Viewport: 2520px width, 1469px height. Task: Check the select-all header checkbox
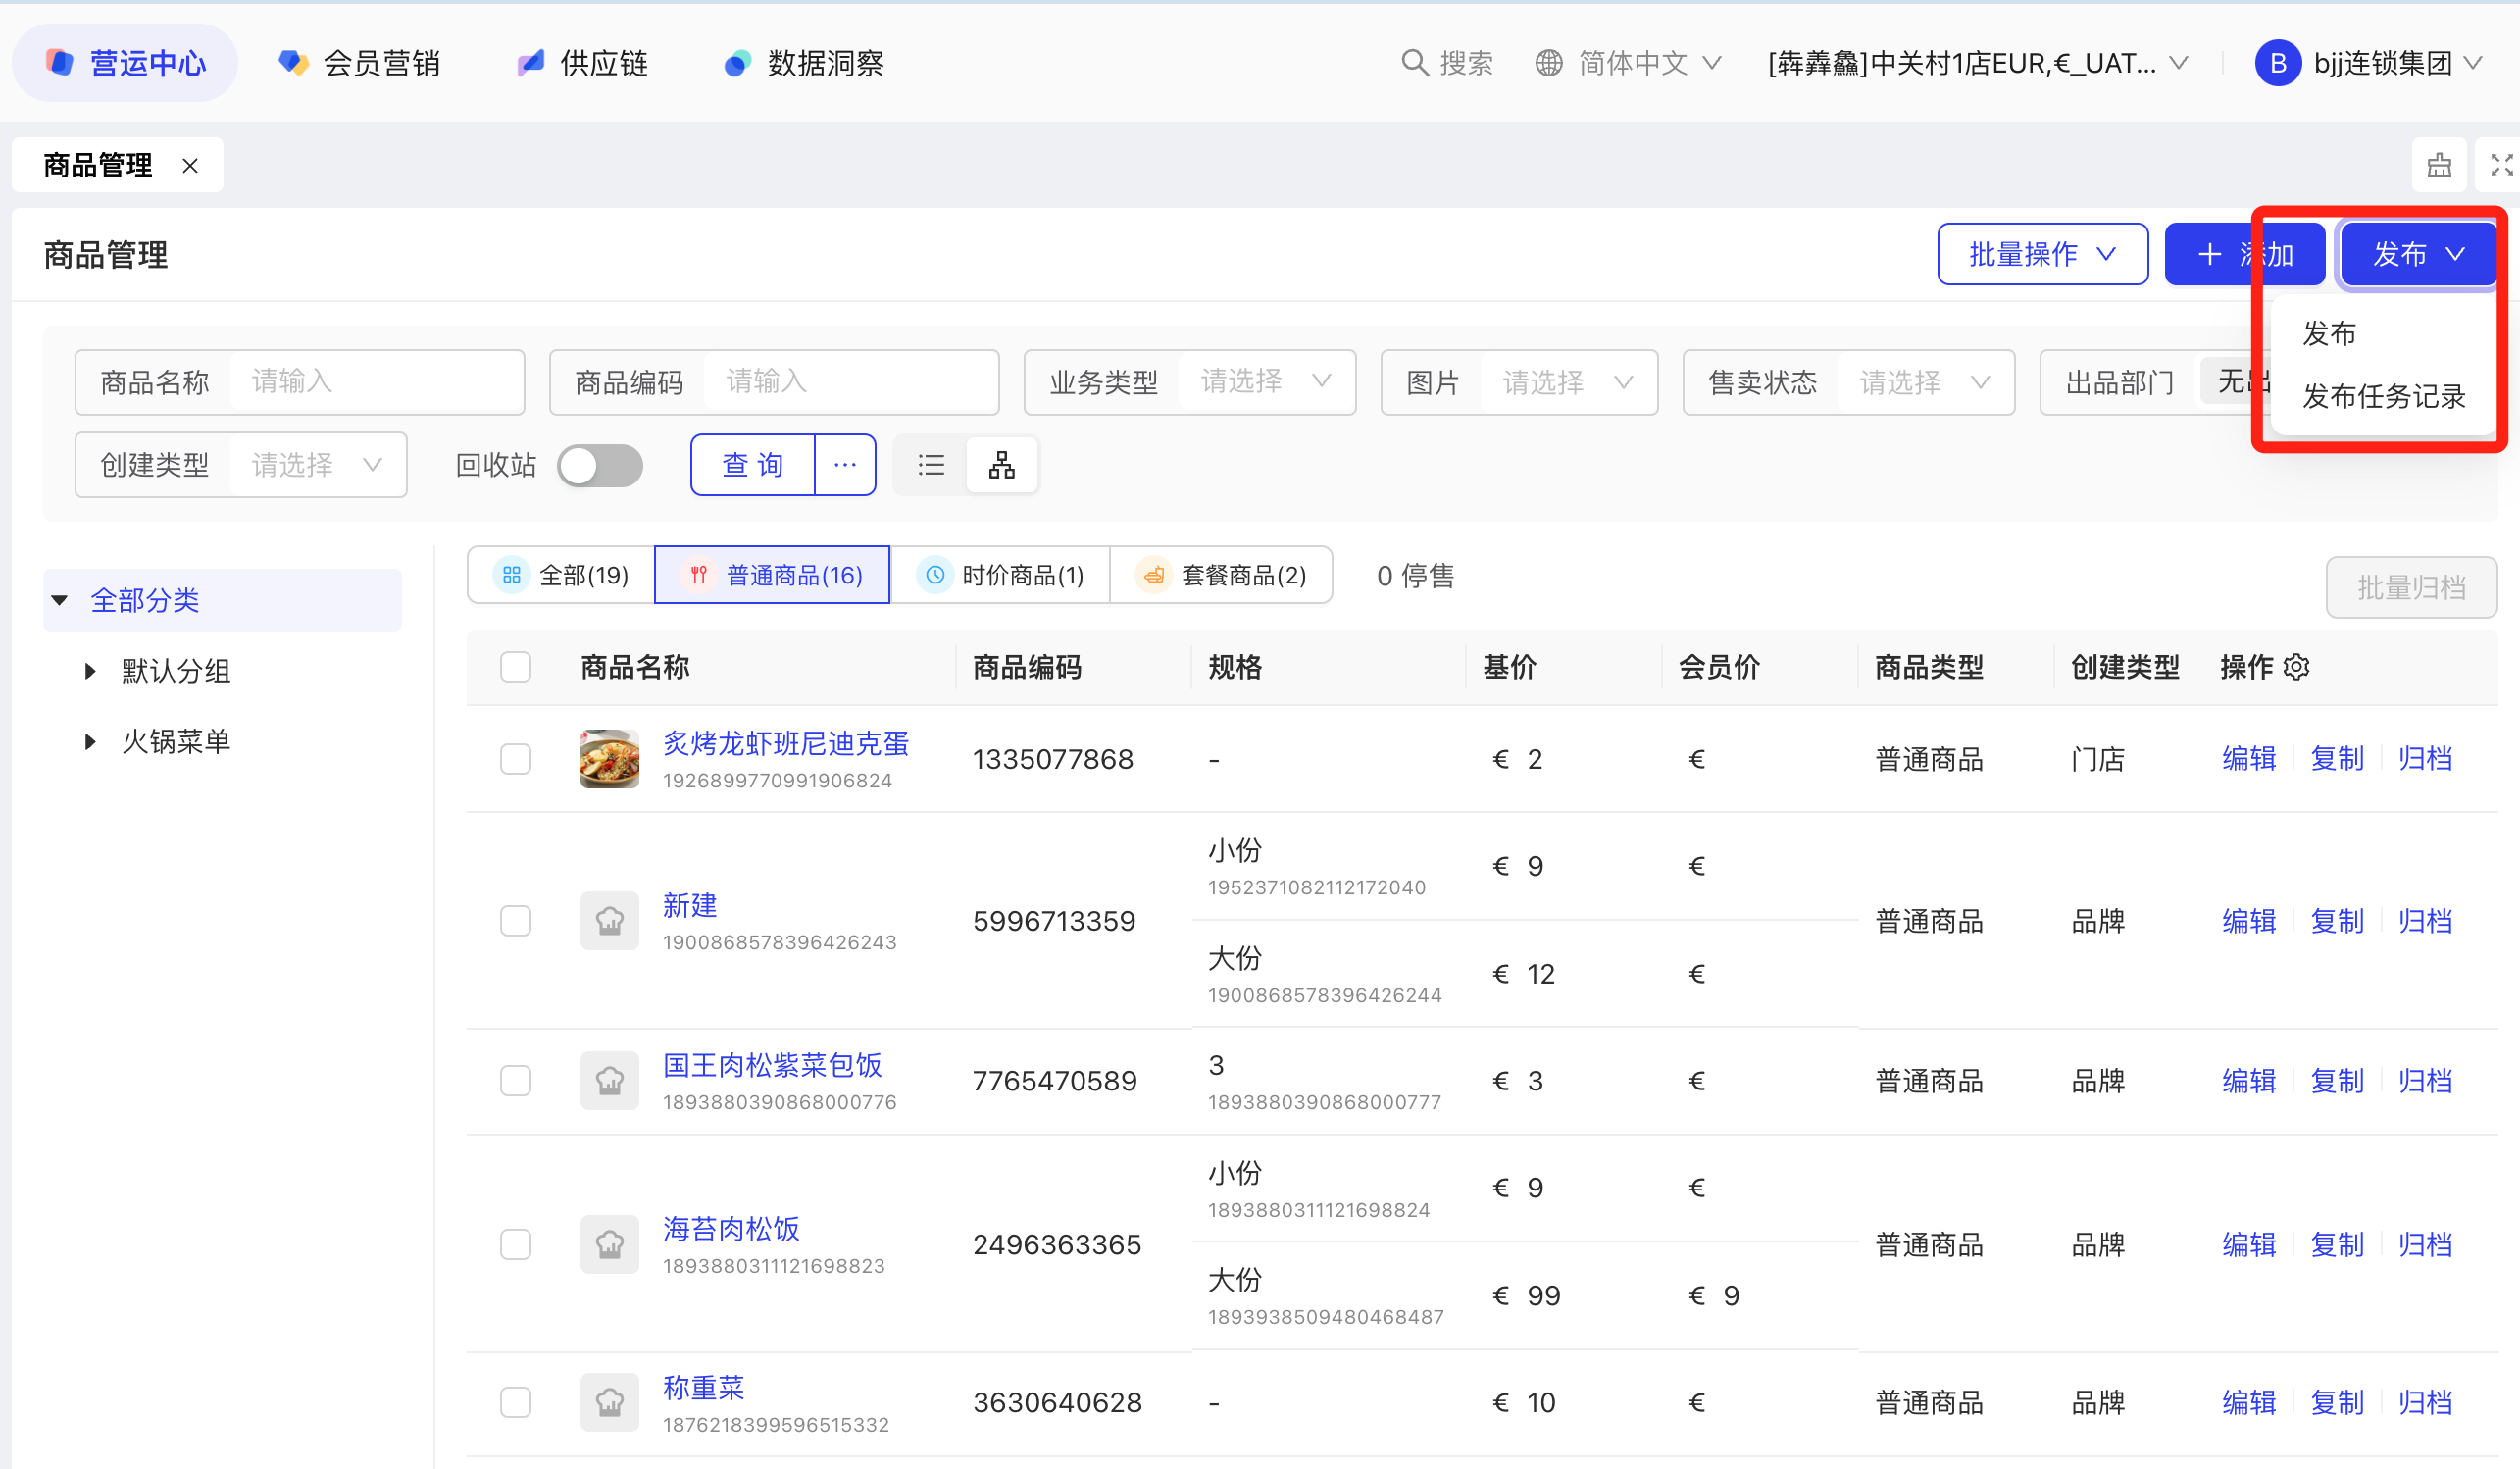tap(515, 667)
